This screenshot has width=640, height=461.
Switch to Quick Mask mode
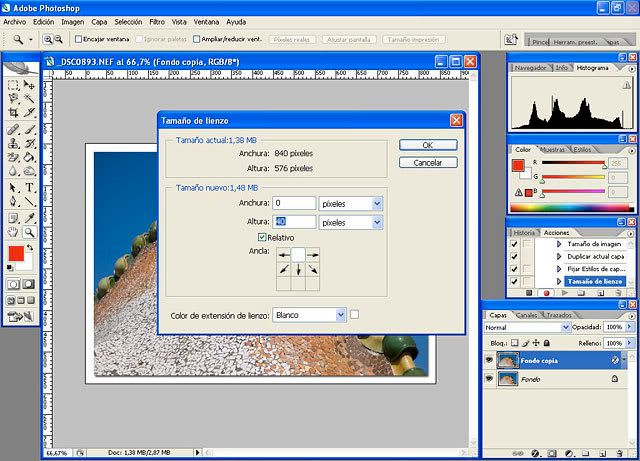click(x=29, y=284)
